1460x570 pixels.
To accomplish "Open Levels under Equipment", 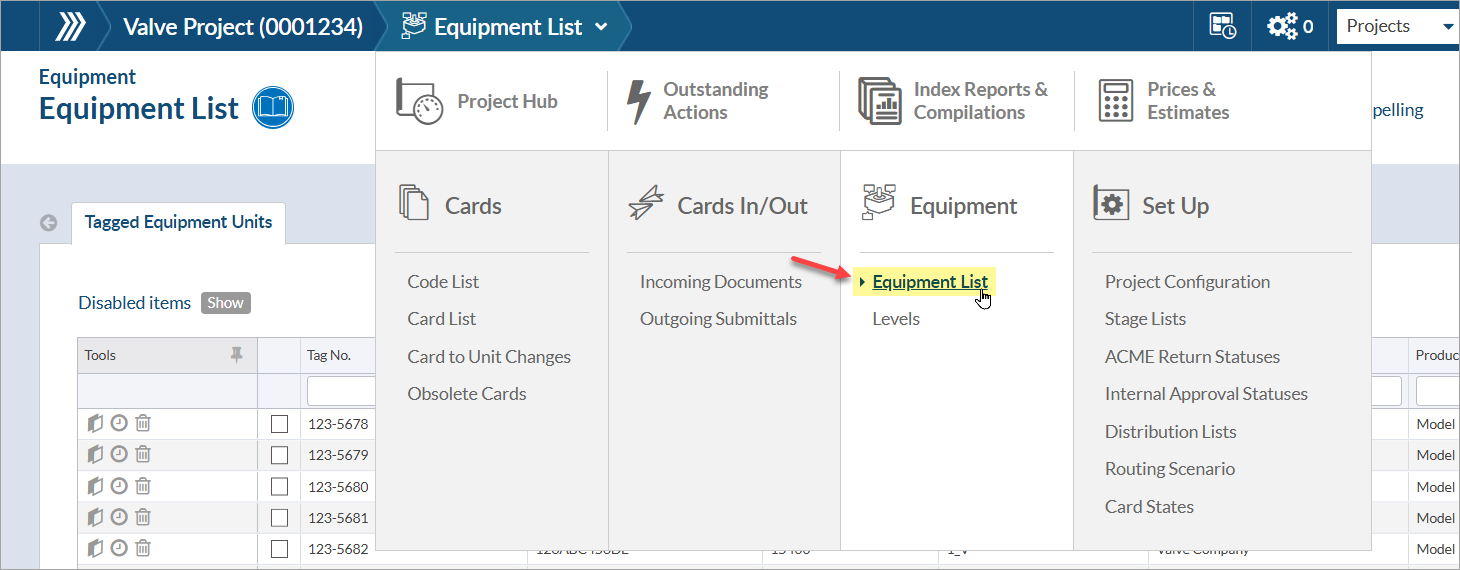I will tap(896, 319).
